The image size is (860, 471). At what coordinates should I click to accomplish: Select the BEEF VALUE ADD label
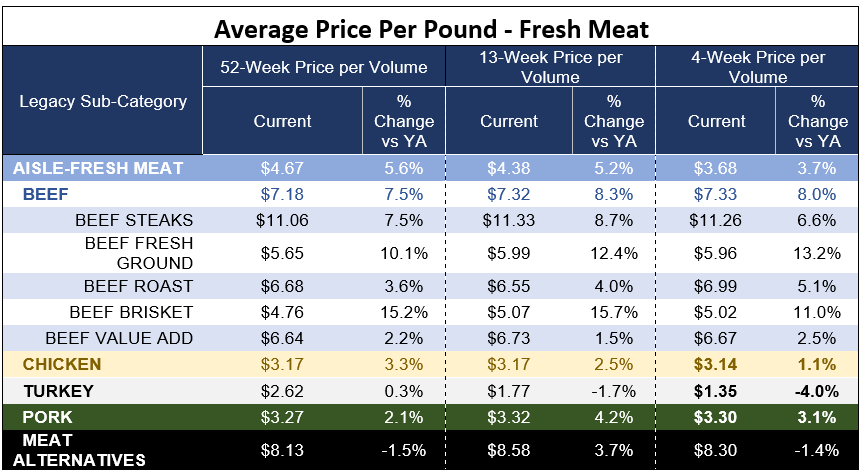[119, 338]
